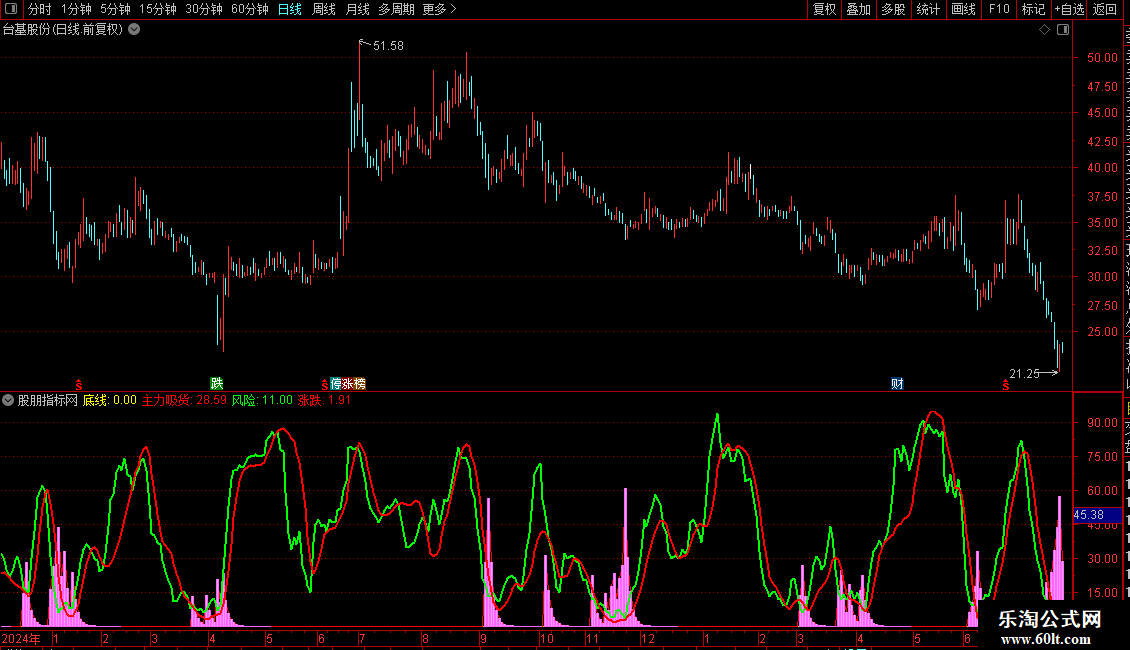Screen dimensions: 1130x650
Task: Select the 5分钟 period
Action: [x=115, y=9]
